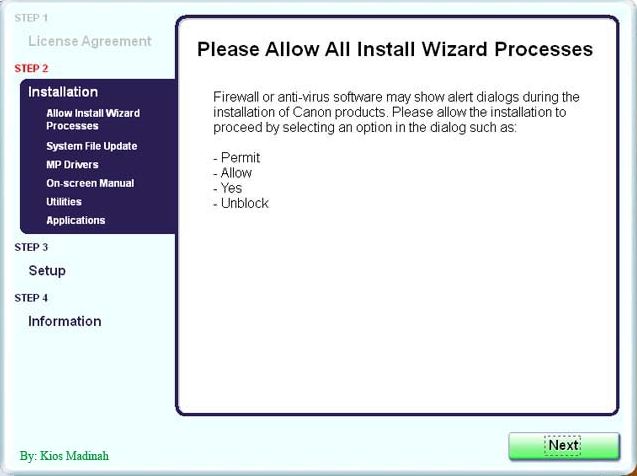Click the STEP 3 label
The image size is (637, 476).
31,247
